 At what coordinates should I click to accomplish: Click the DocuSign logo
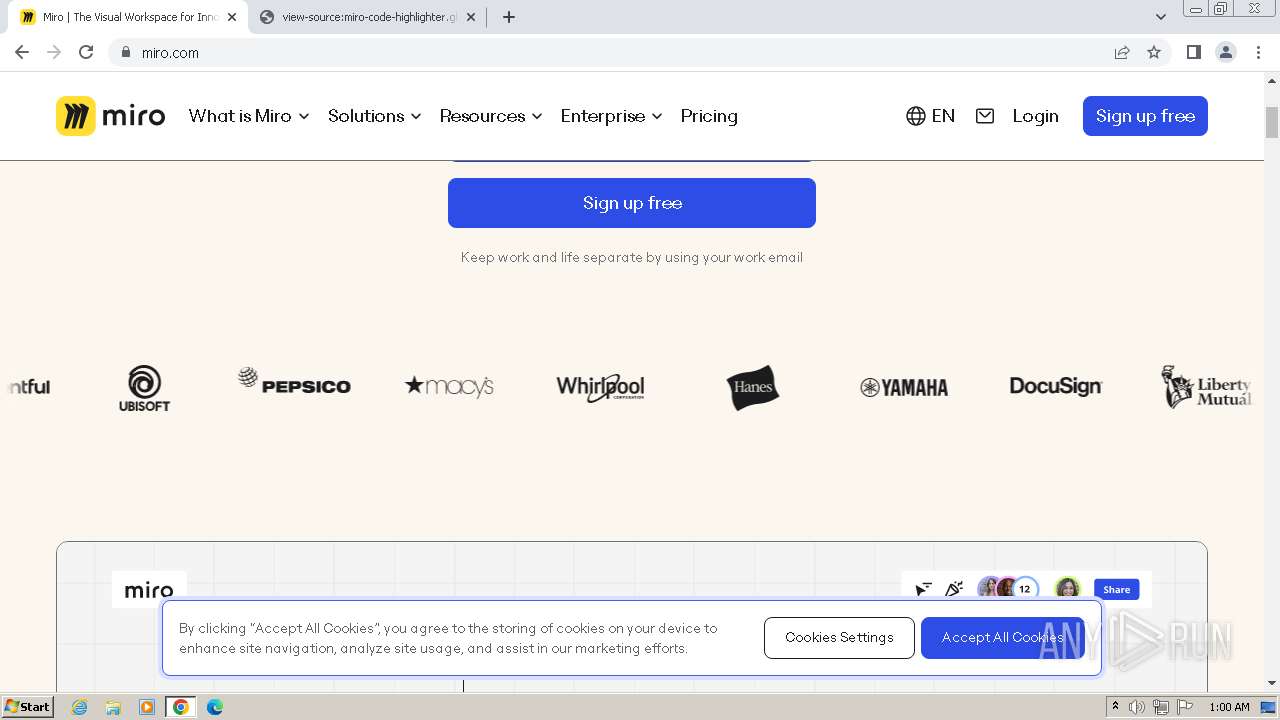click(x=1055, y=386)
